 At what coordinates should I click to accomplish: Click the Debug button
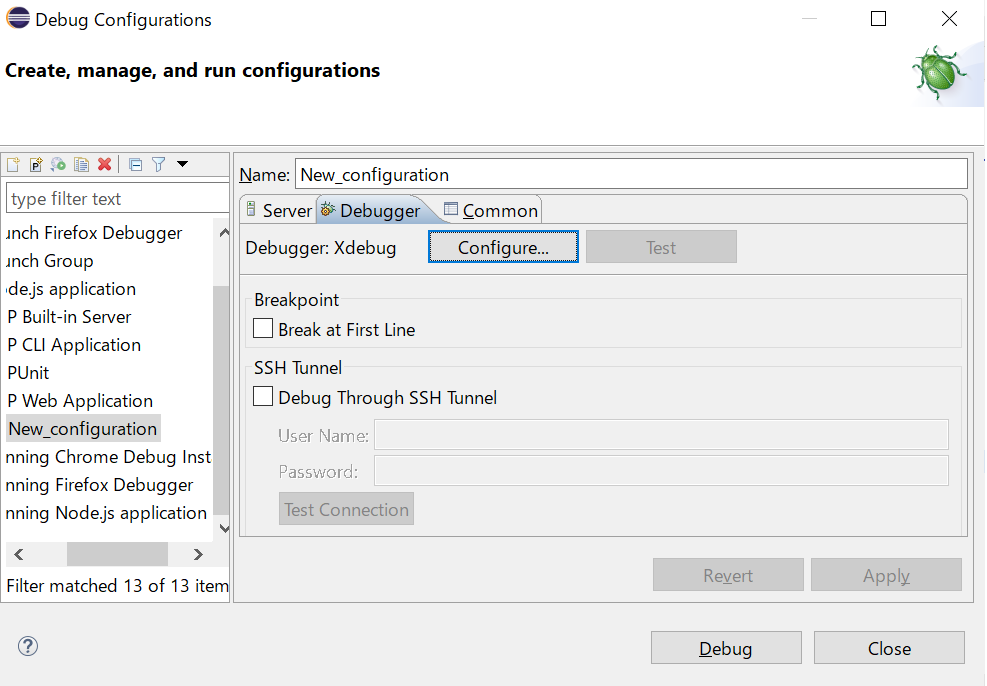(726, 648)
